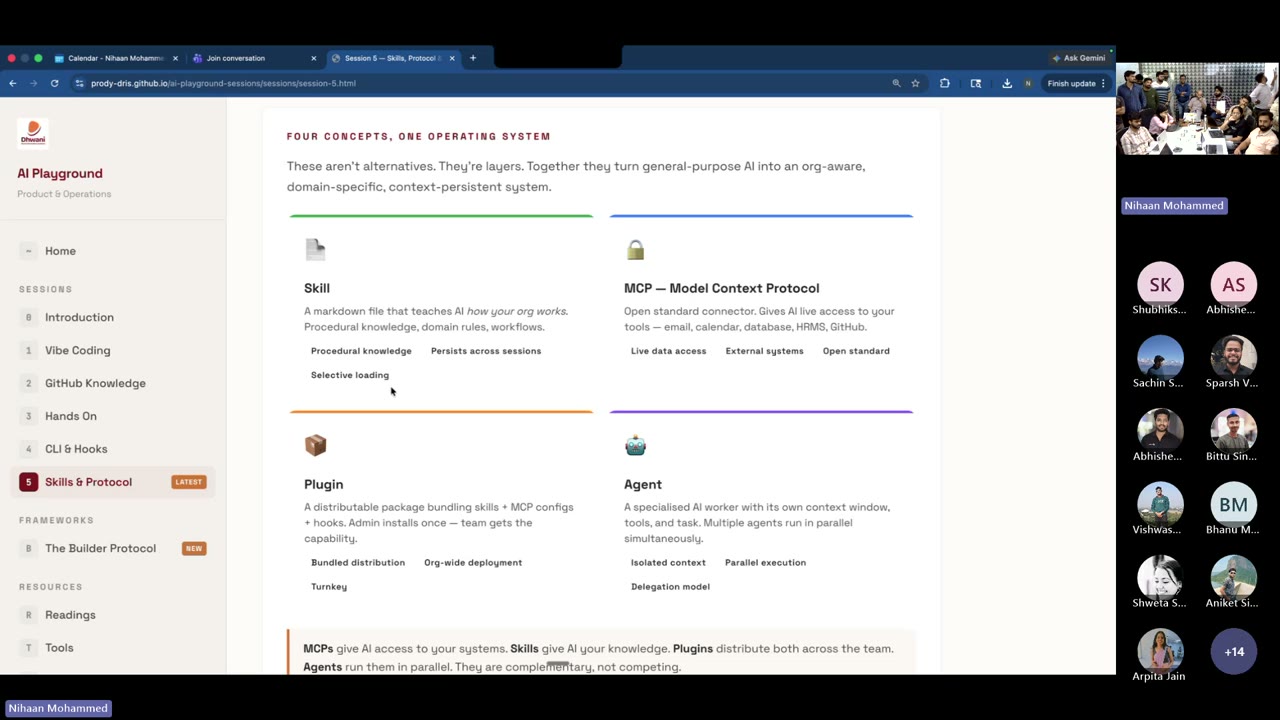Click the screen share icon in the toolbar

pyautogui.click(x=976, y=83)
